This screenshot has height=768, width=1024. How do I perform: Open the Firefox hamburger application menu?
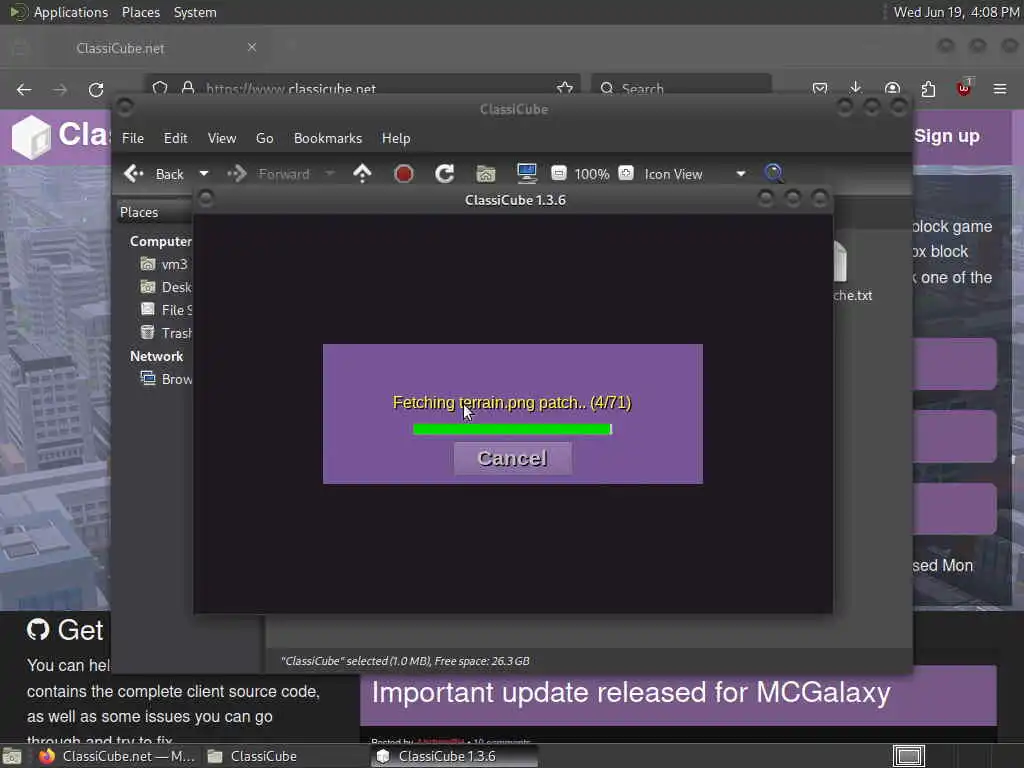point(1000,89)
